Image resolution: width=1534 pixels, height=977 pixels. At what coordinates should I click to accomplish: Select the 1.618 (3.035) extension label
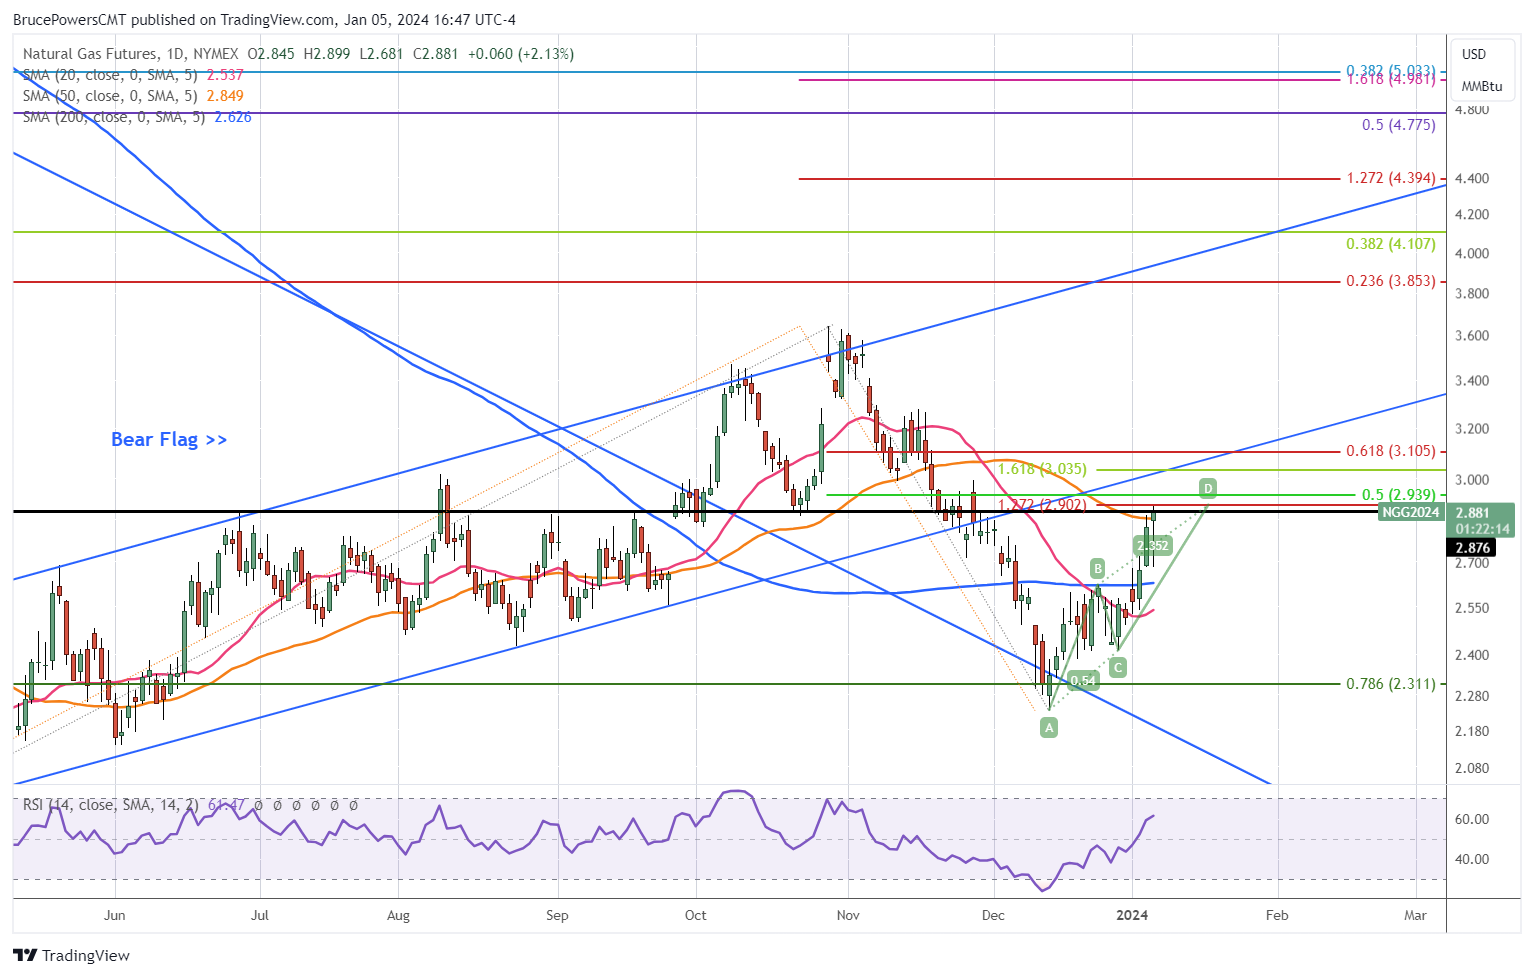pos(1042,469)
